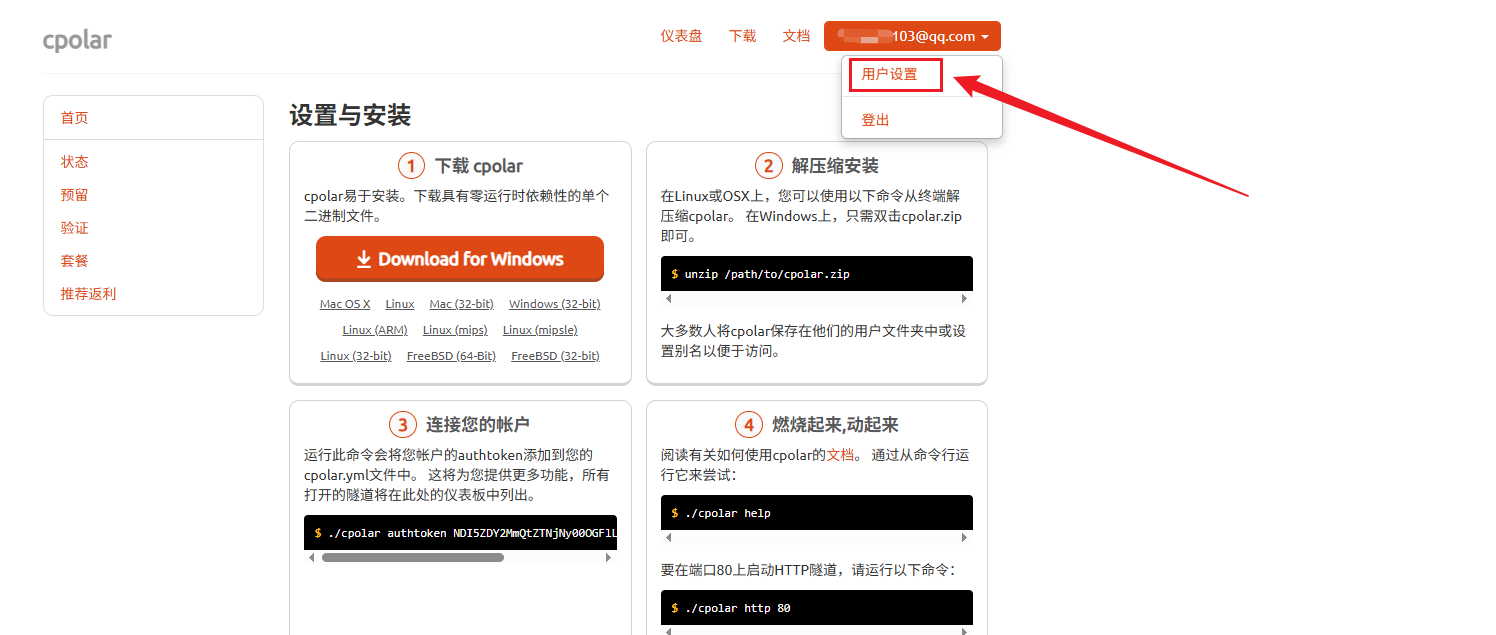This screenshot has height=635, width=1496.
Task: Open the 文档 documentation link in header
Action: (x=796, y=36)
